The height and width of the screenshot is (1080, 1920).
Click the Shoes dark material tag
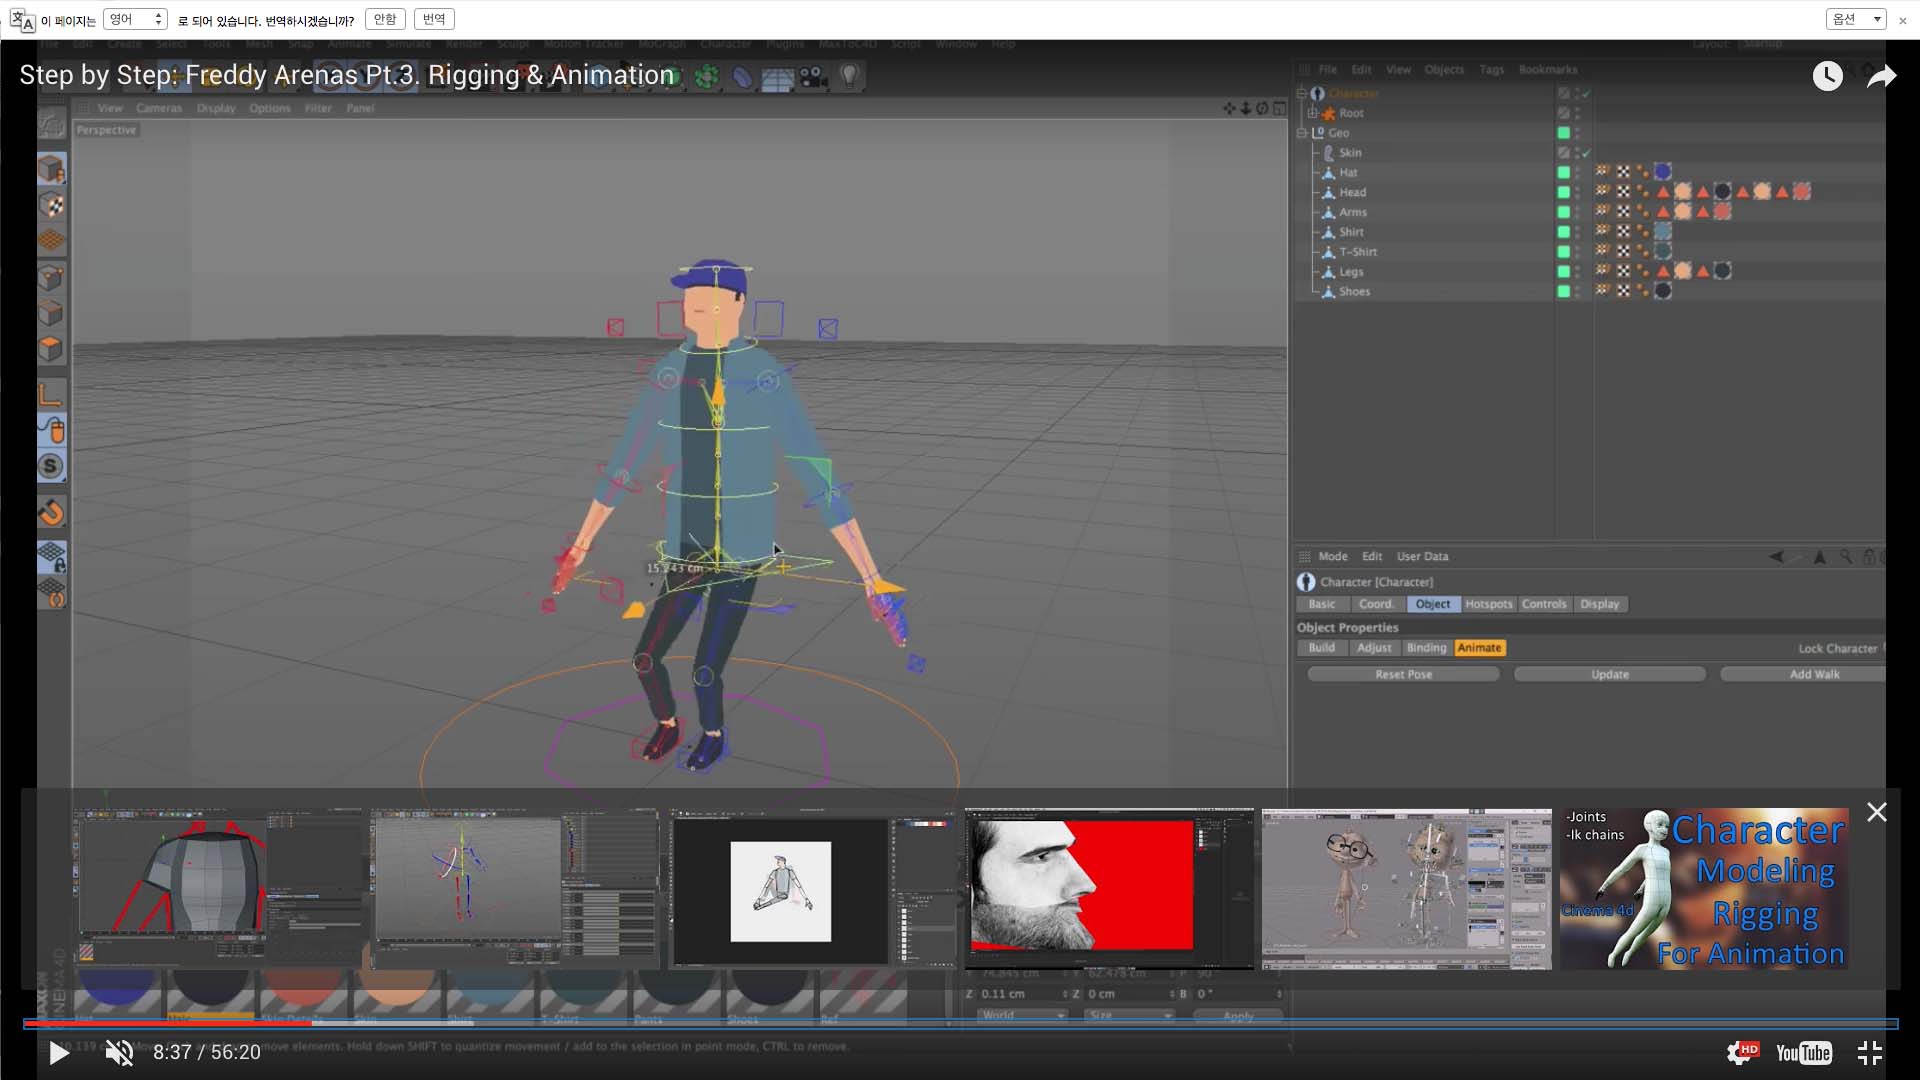click(1662, 291)
